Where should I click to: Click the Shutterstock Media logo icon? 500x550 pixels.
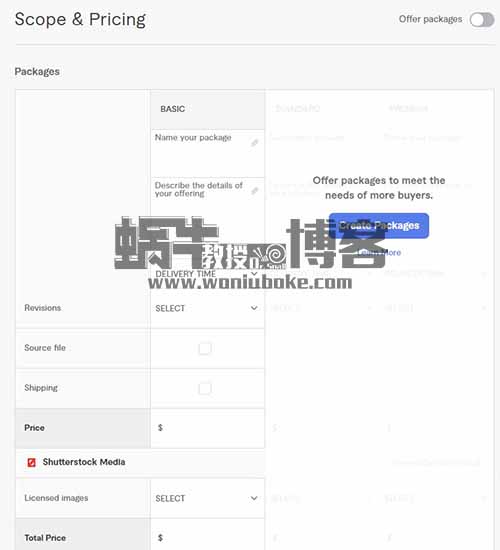tap(32, 462)
